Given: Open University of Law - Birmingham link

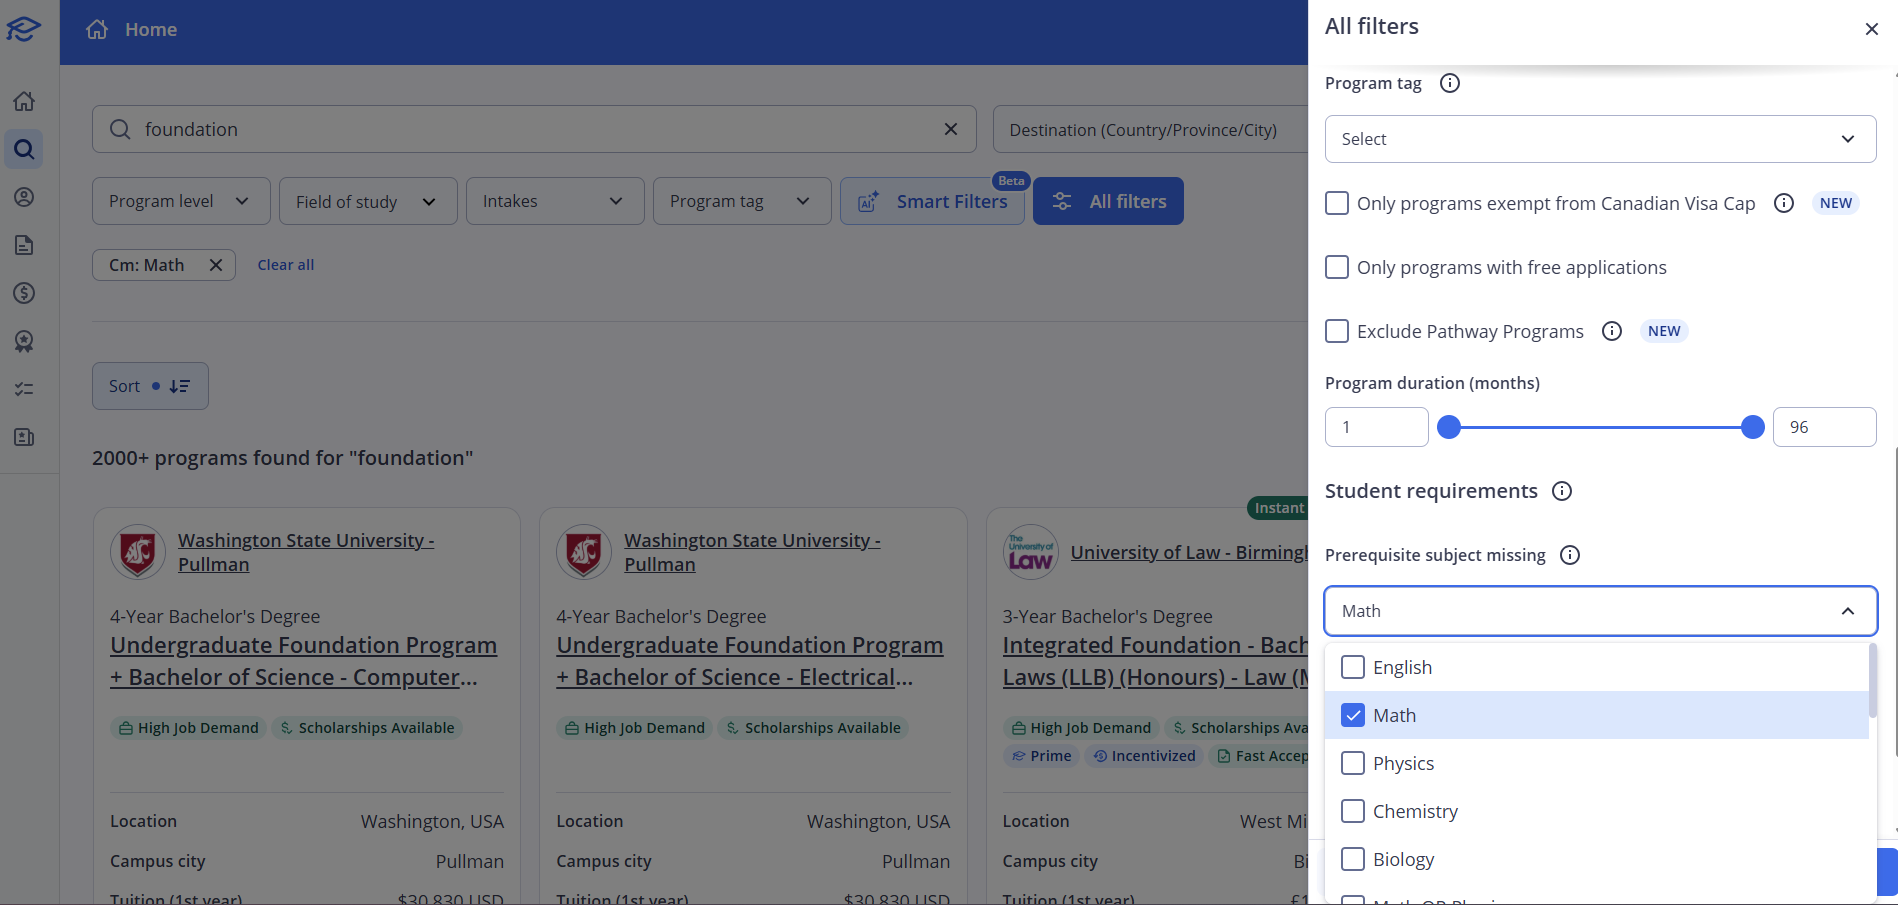Looking at the screenshot, I should tap(1189, 552).
